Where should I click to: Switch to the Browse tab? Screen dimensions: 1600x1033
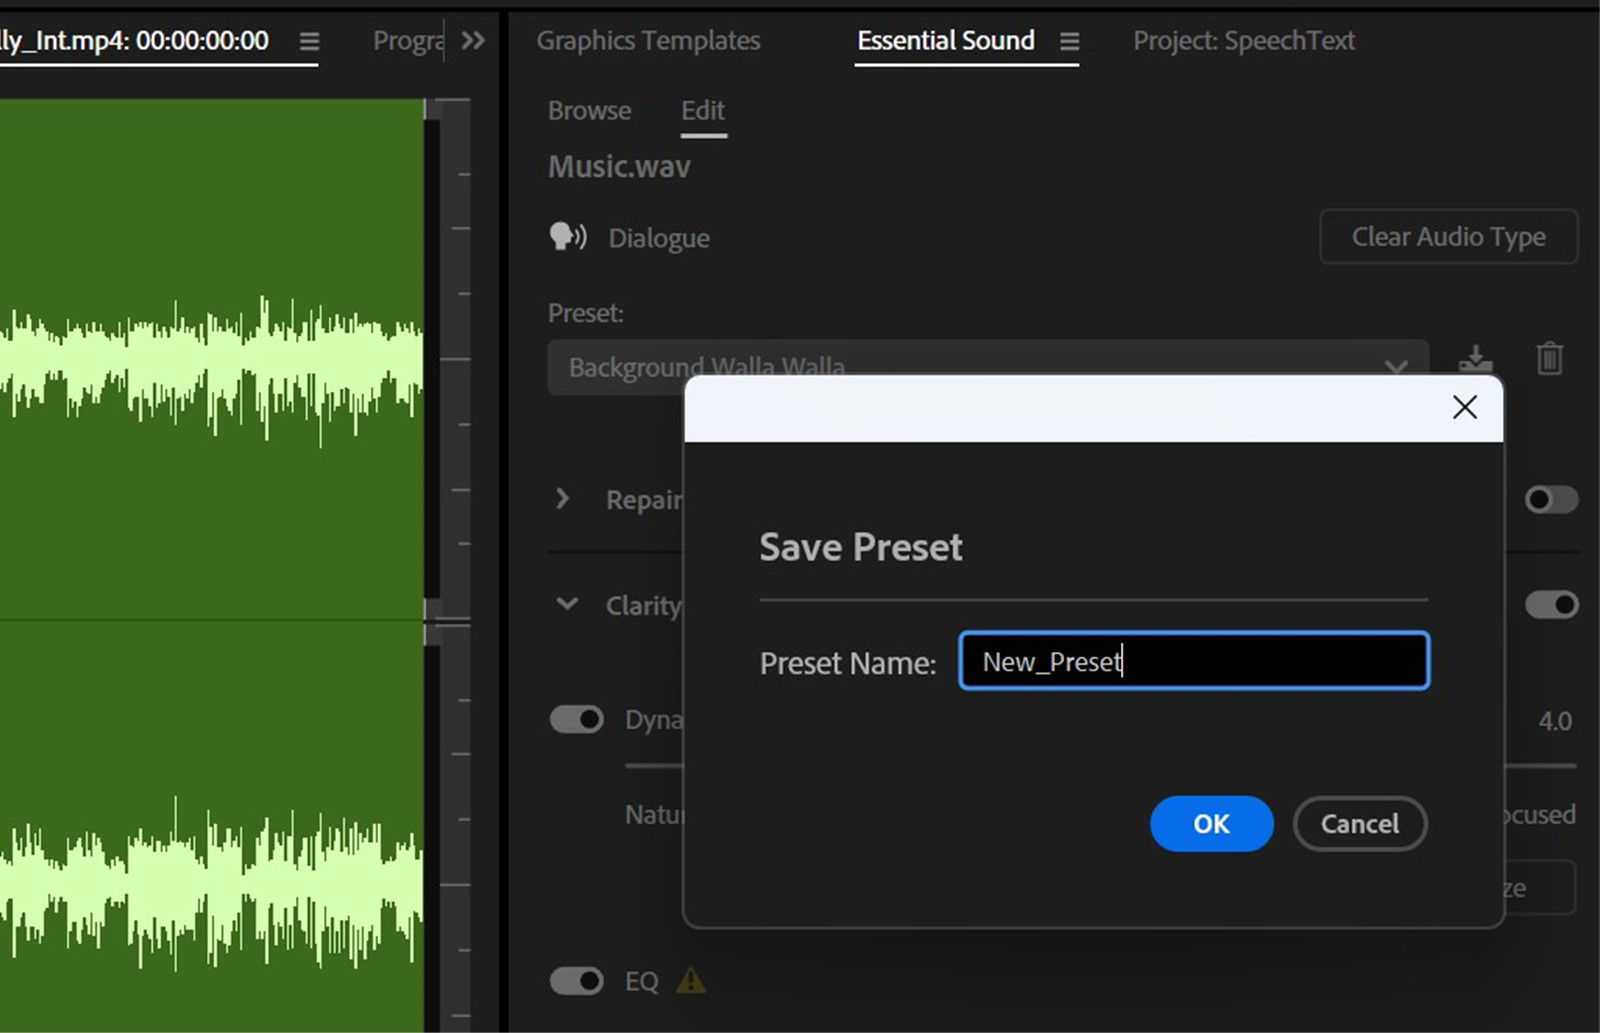coord(589,111)
